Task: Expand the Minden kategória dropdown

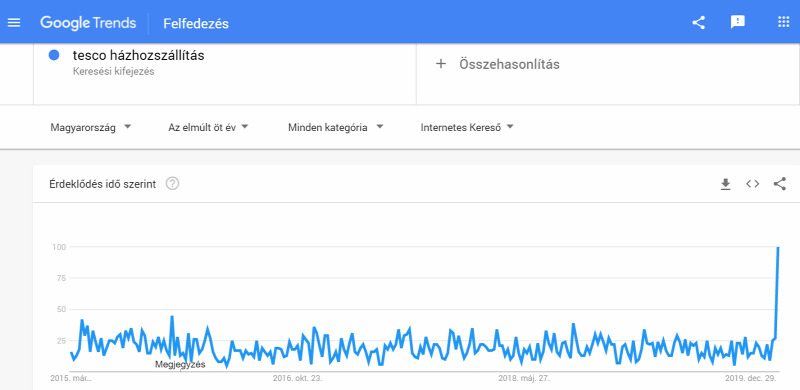Action: click(x=335, y=128)
